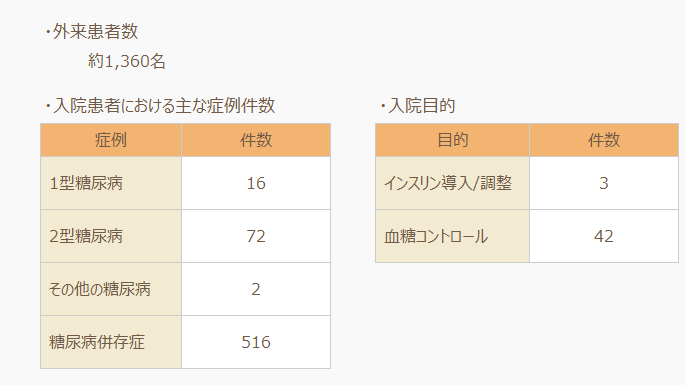Click the value 516 cell
686x385 pixels.
click(x=256, y=342)
